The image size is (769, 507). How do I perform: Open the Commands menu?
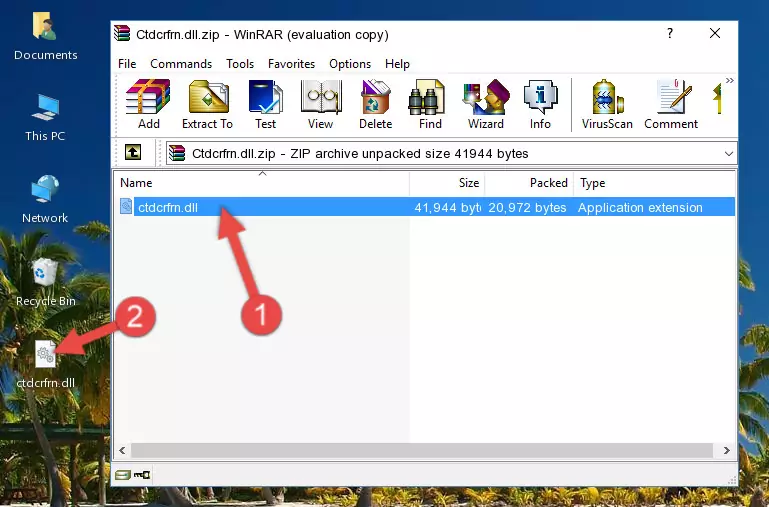click(x=181, y=64)
